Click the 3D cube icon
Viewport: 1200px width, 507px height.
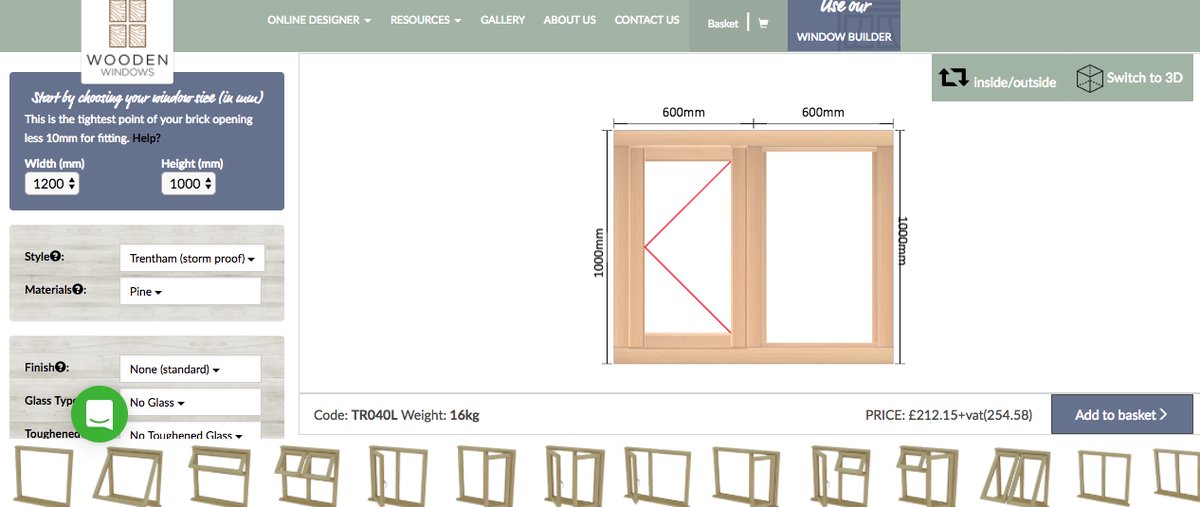pyautogui.click(x=1088, y=80)
